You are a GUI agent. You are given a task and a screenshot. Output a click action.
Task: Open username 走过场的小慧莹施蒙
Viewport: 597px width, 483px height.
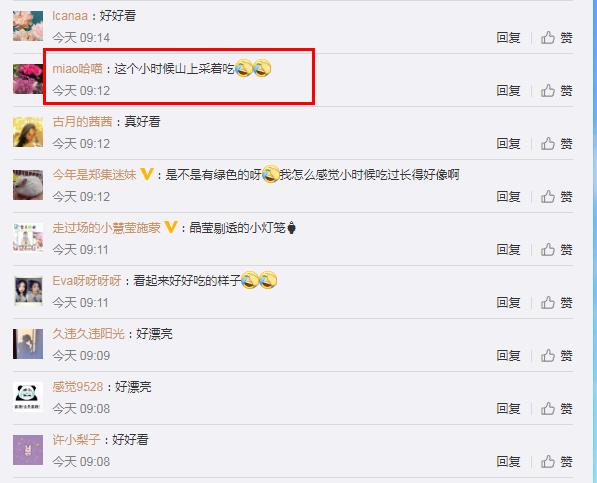[x=106, y=228]
